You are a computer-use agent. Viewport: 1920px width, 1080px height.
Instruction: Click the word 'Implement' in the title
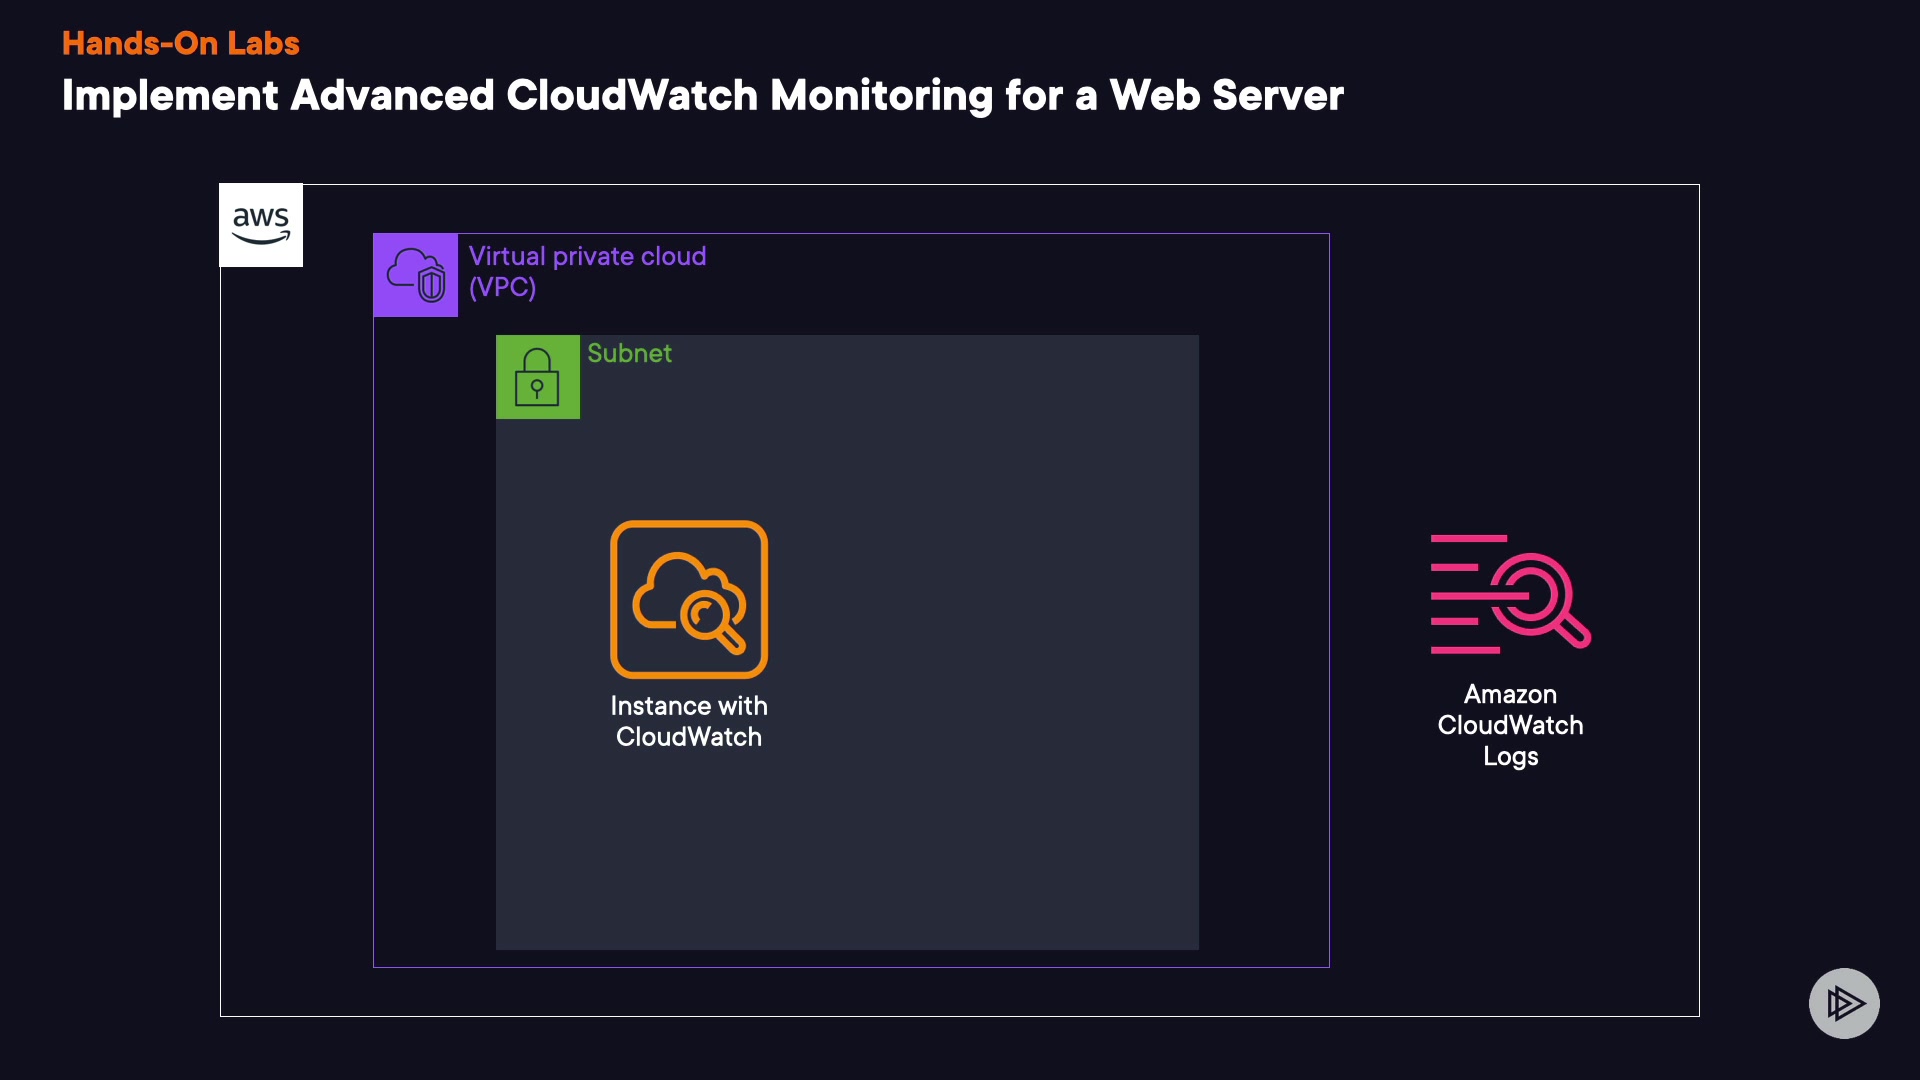170,96
